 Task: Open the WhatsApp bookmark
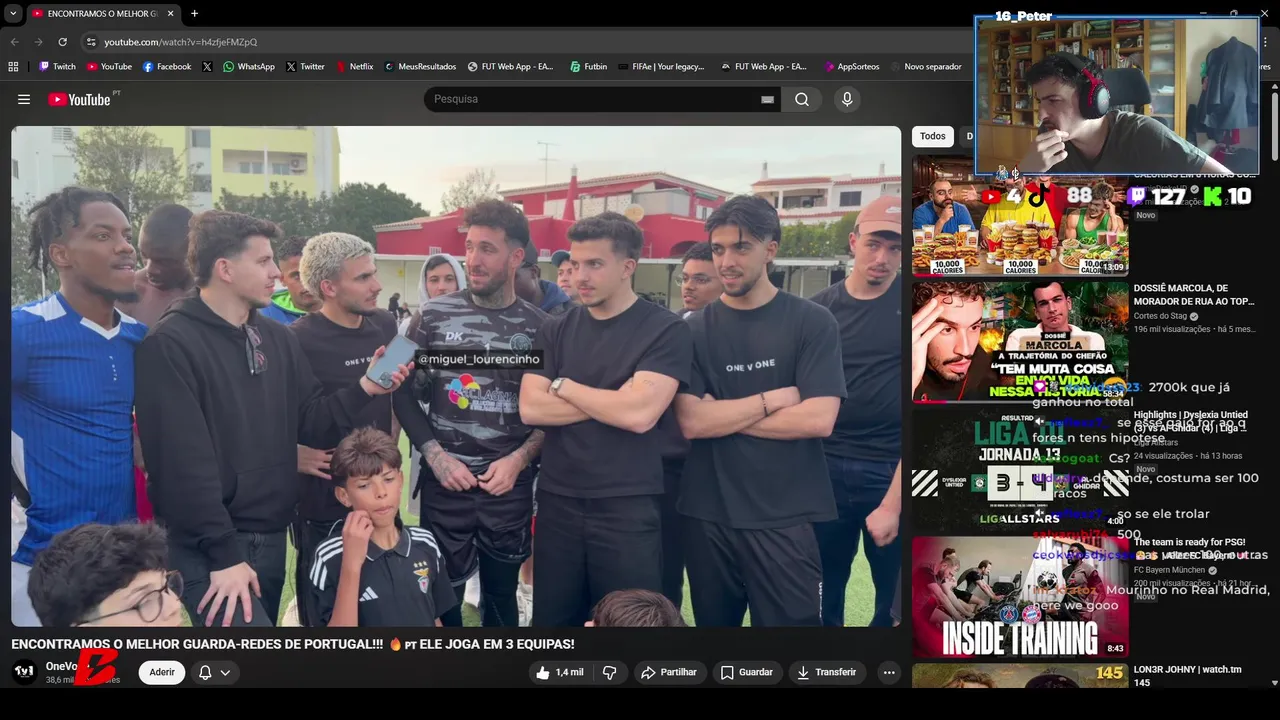coord(248,67)
